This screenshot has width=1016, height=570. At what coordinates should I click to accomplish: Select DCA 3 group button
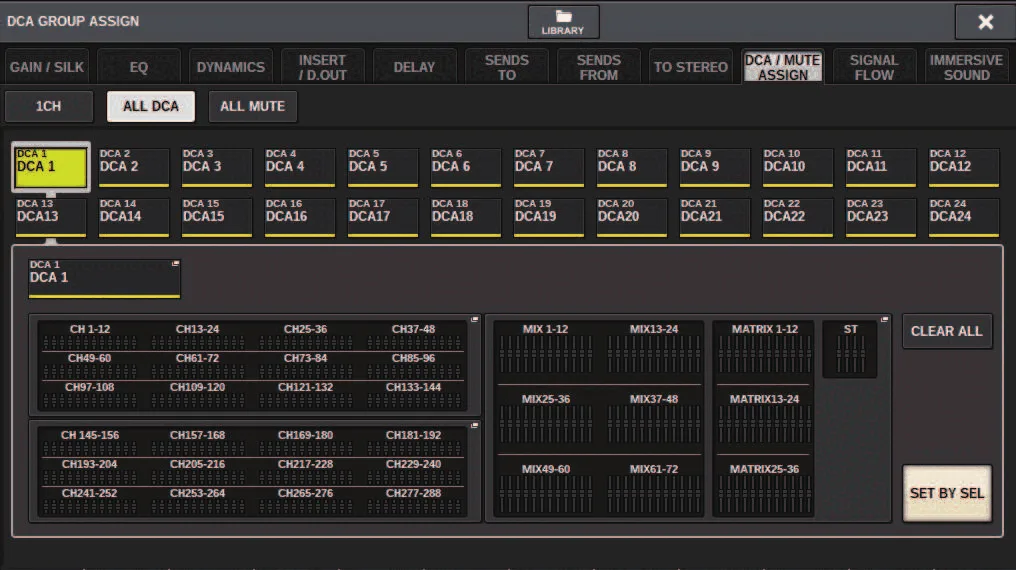point(216,167)
